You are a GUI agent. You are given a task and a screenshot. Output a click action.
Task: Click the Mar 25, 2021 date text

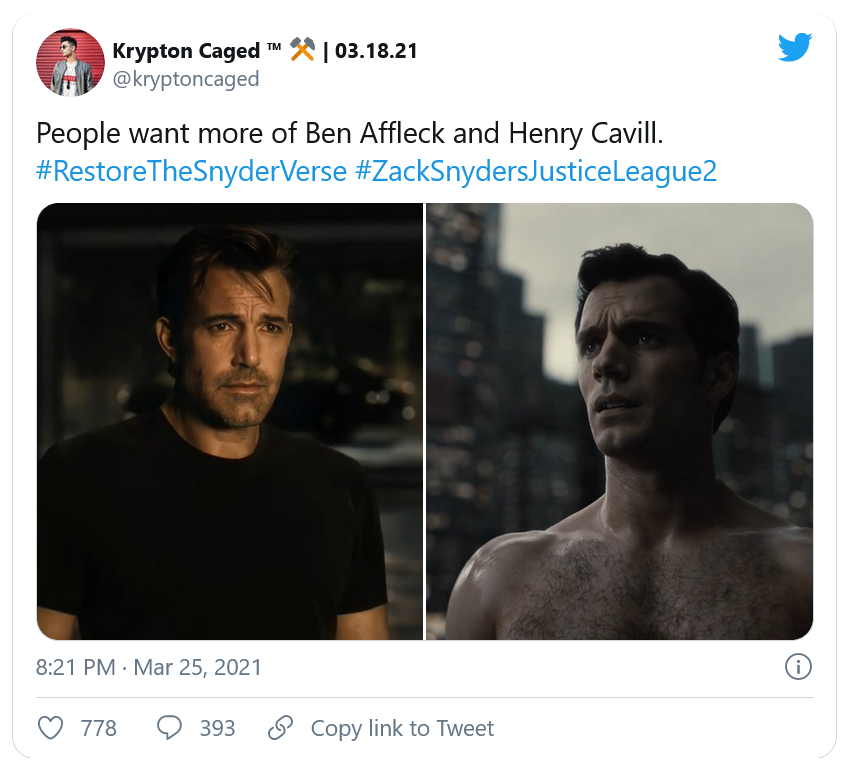(x=198, y=667)
